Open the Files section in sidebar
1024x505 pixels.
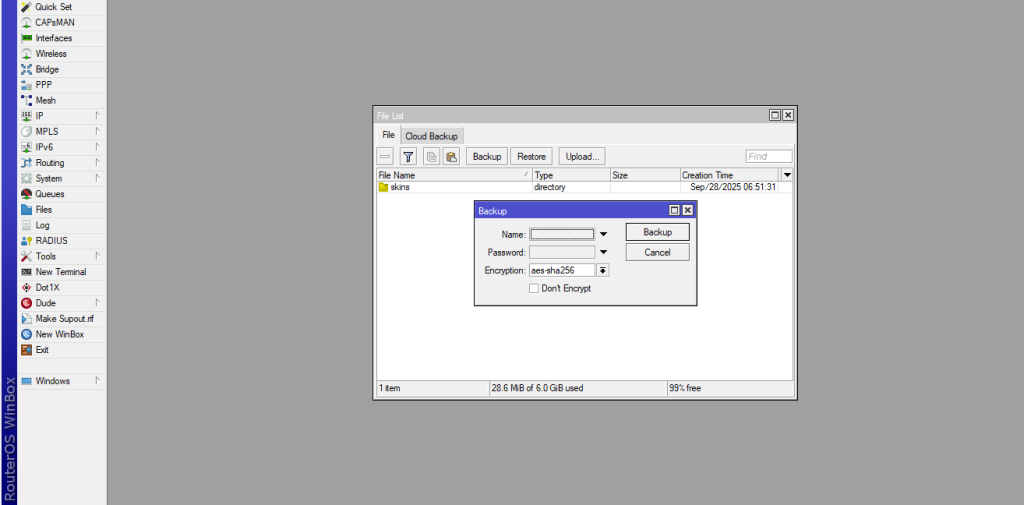43,210
